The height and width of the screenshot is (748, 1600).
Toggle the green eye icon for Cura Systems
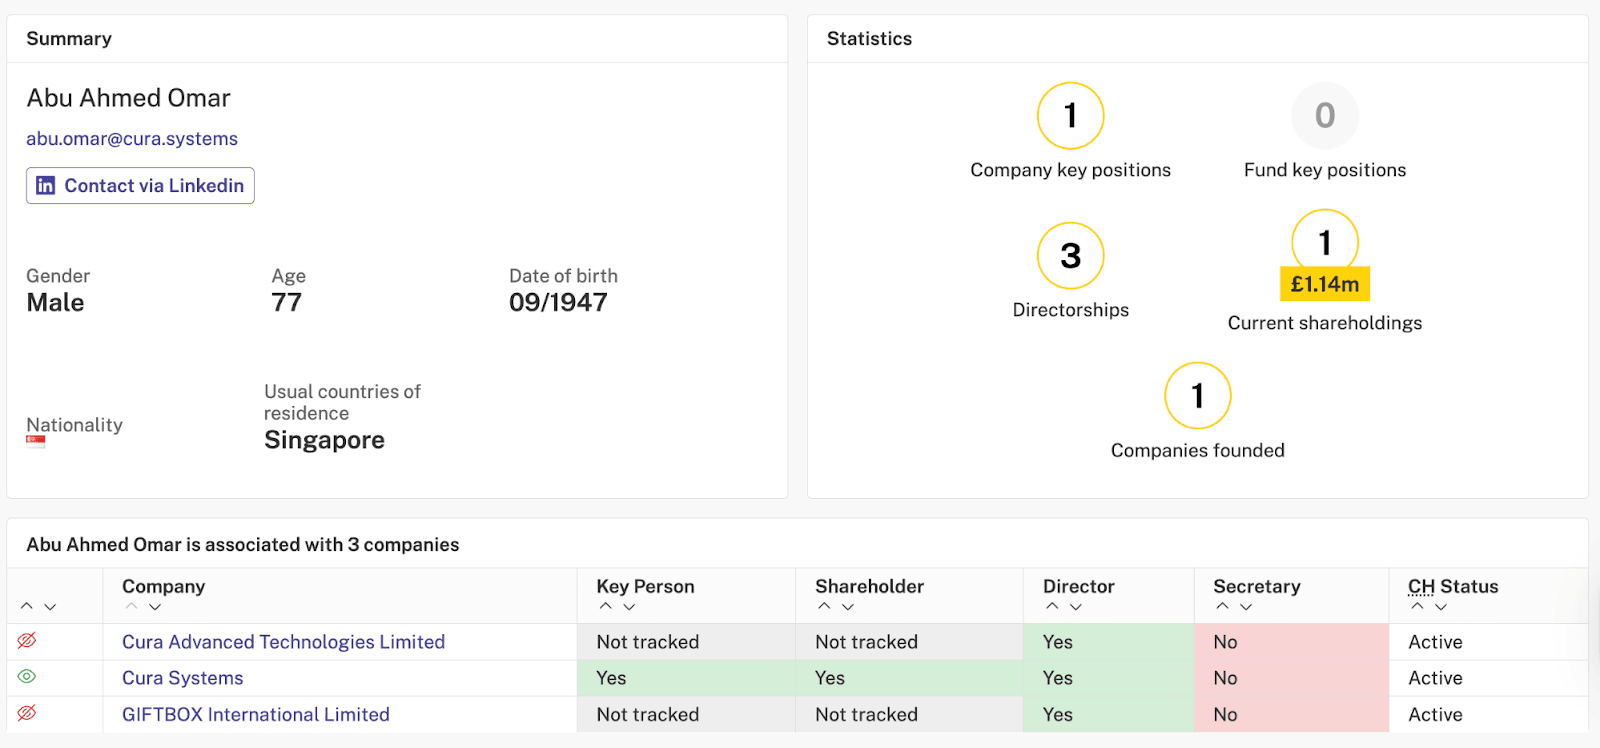[x=27, y=677]
